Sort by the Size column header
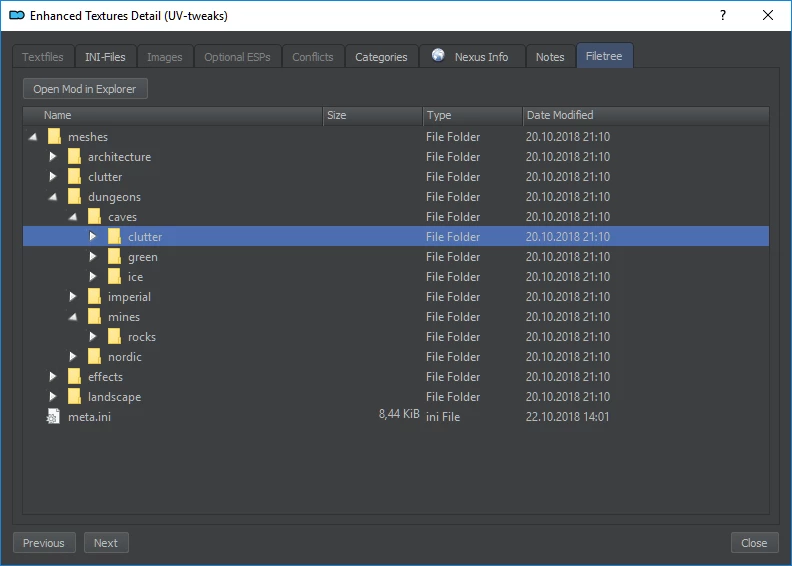 point(373,115)
